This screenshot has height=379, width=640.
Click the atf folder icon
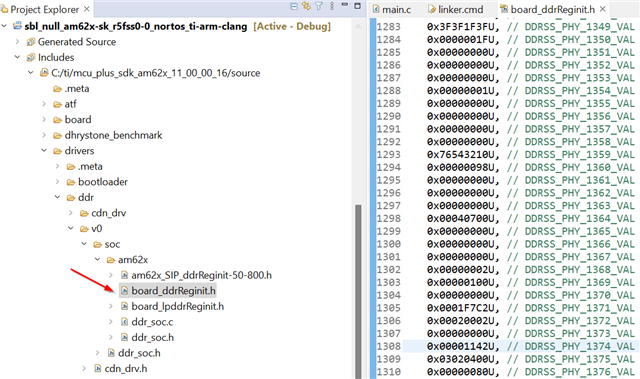(x=57, y=104)
